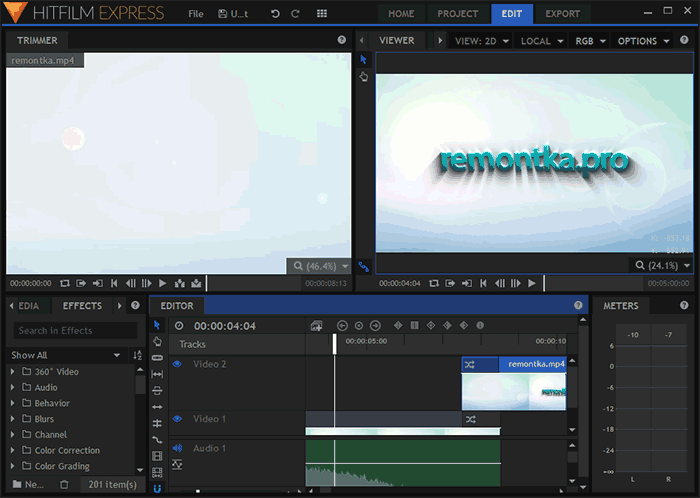Step forward one frame in Viewer
The image size is (700, 498).
tap(516, 283)
